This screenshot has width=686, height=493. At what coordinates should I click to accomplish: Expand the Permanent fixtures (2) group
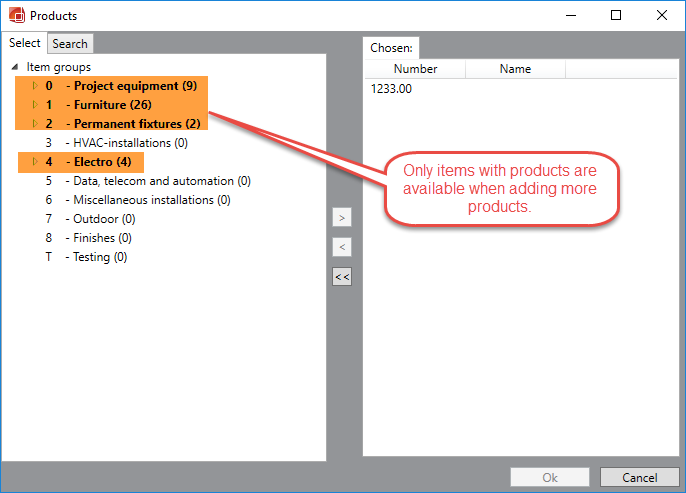coord(35,124)
